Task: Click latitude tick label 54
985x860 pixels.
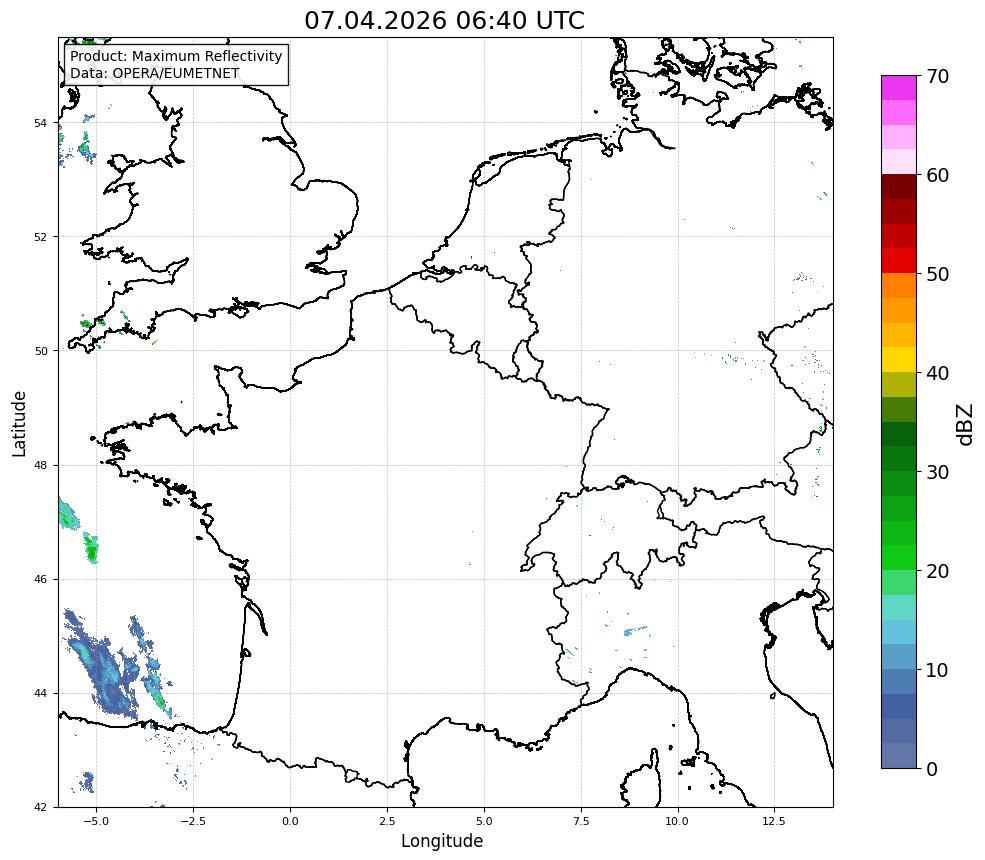Action: 40,123
